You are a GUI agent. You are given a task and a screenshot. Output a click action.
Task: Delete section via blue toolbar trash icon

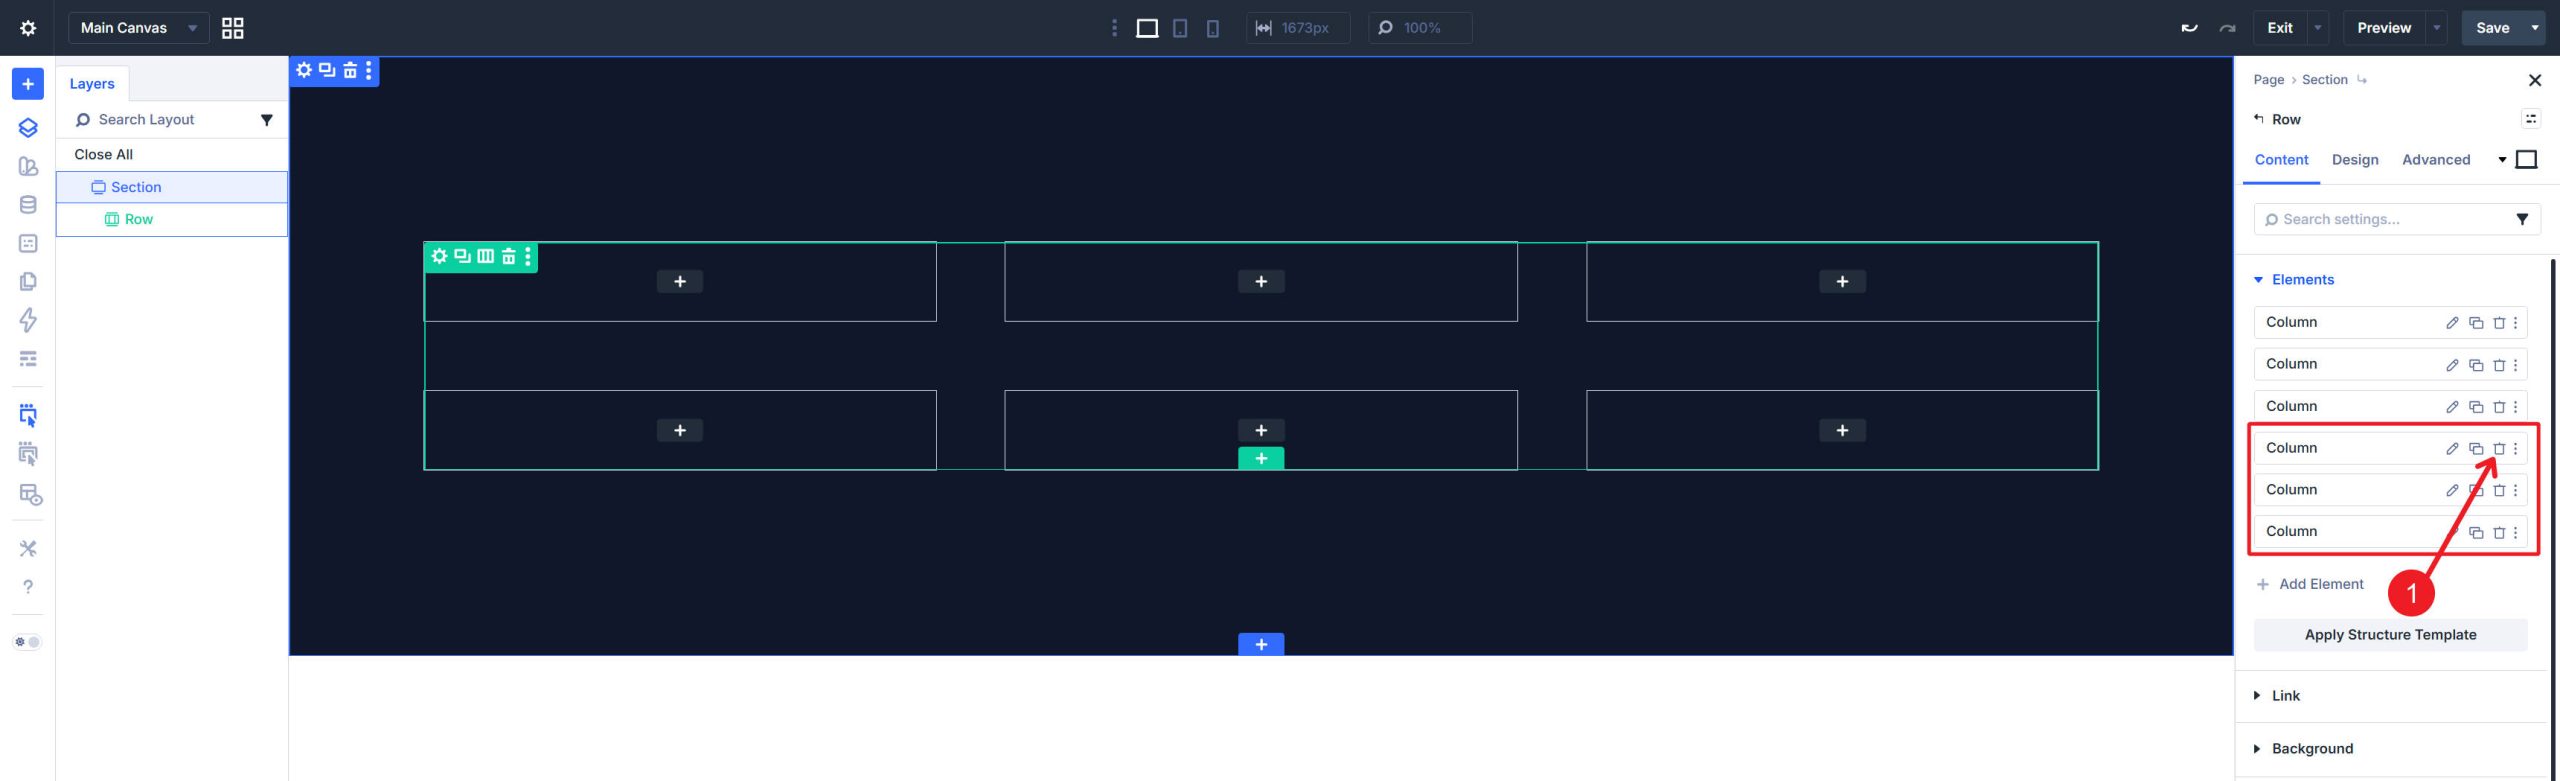[x=350, y=70]
